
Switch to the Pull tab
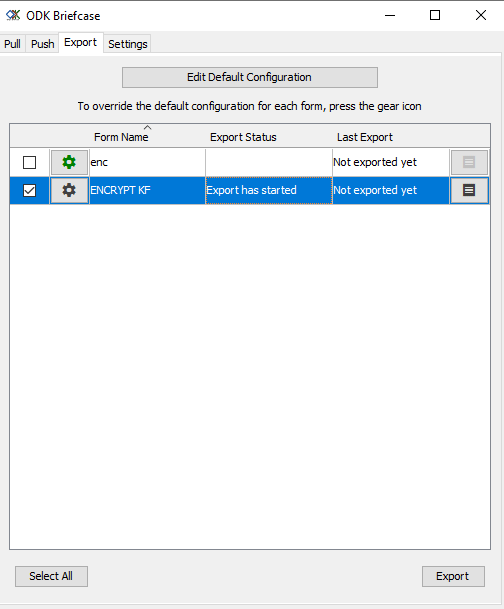pyautogui.click(x=12, y=44)
